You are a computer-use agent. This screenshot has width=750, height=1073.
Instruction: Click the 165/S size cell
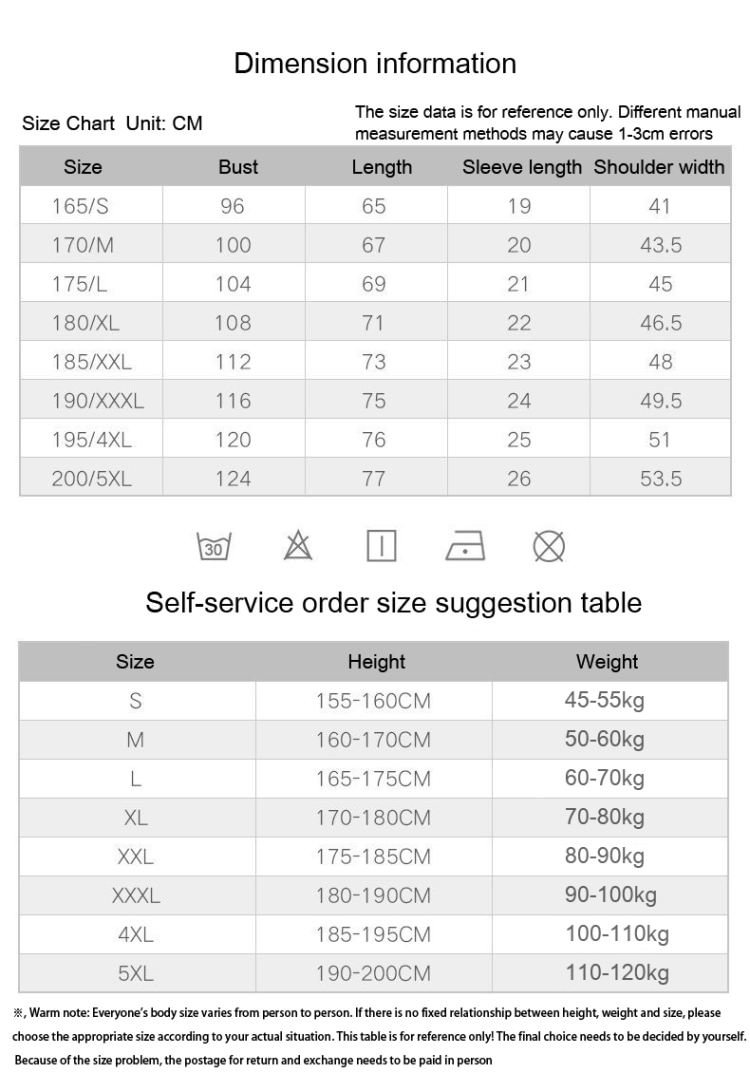(82, 206)
